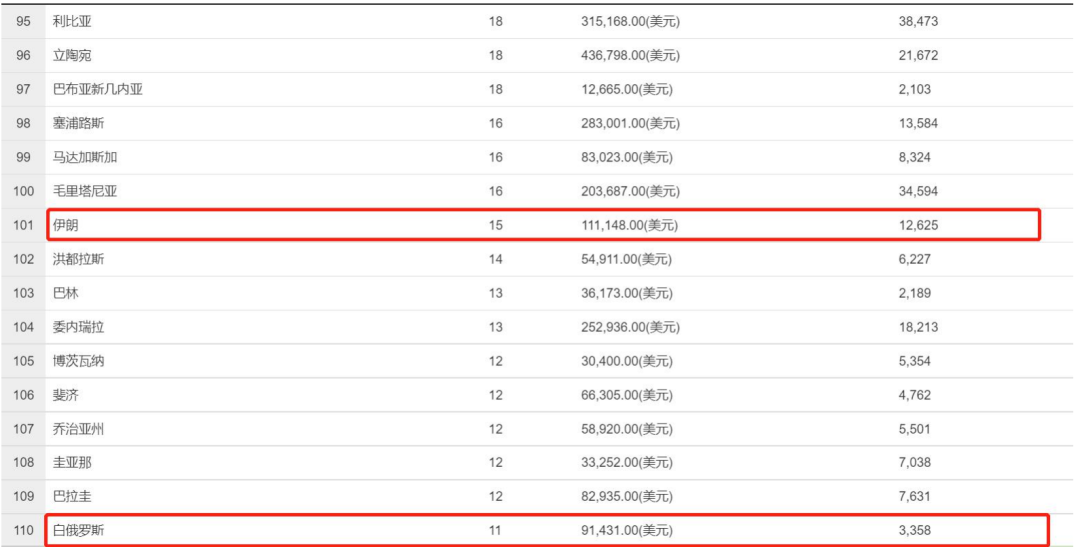Select Iran's amount 111,148.00(美元)
The width and height of the screenshot is (1080, 547).
pyautogui.click(x=630, y=225)
